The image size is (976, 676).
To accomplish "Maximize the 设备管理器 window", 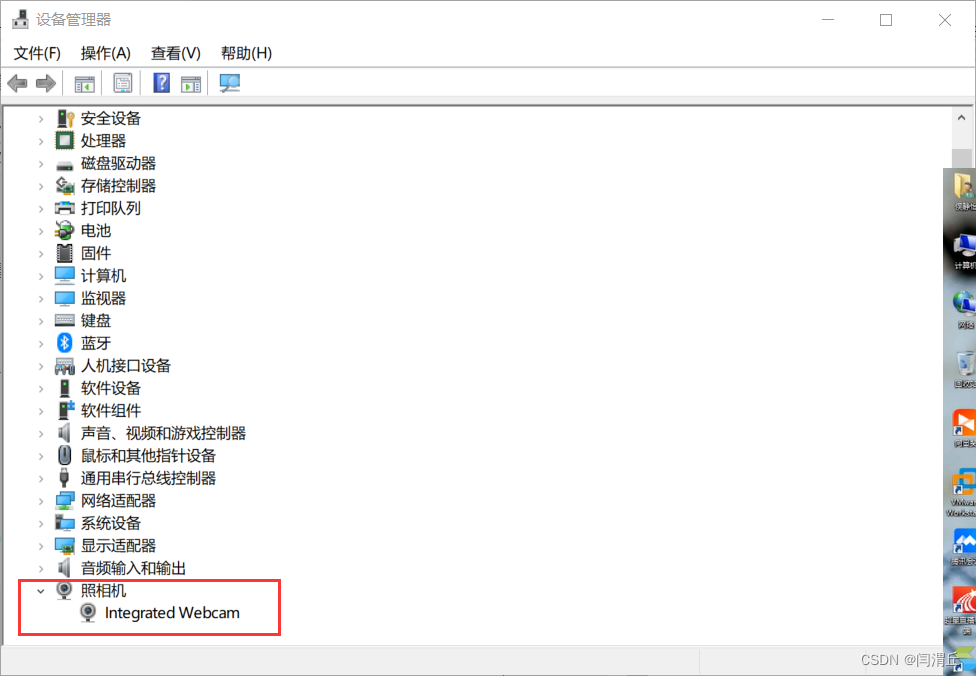I will tap(886, 20).
